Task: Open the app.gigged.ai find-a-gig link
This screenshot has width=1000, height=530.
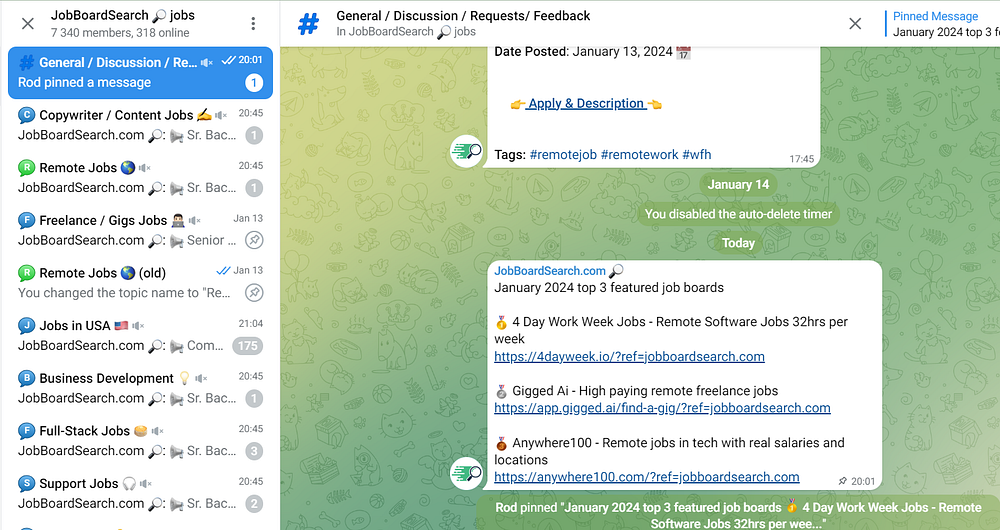Action: pyautogui.click(x=663, y=408)
